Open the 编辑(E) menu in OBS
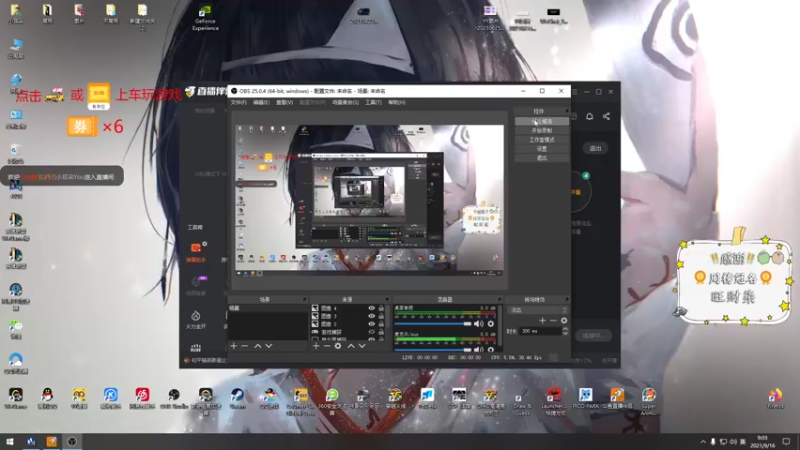The image size is (800, 450). 261,103
